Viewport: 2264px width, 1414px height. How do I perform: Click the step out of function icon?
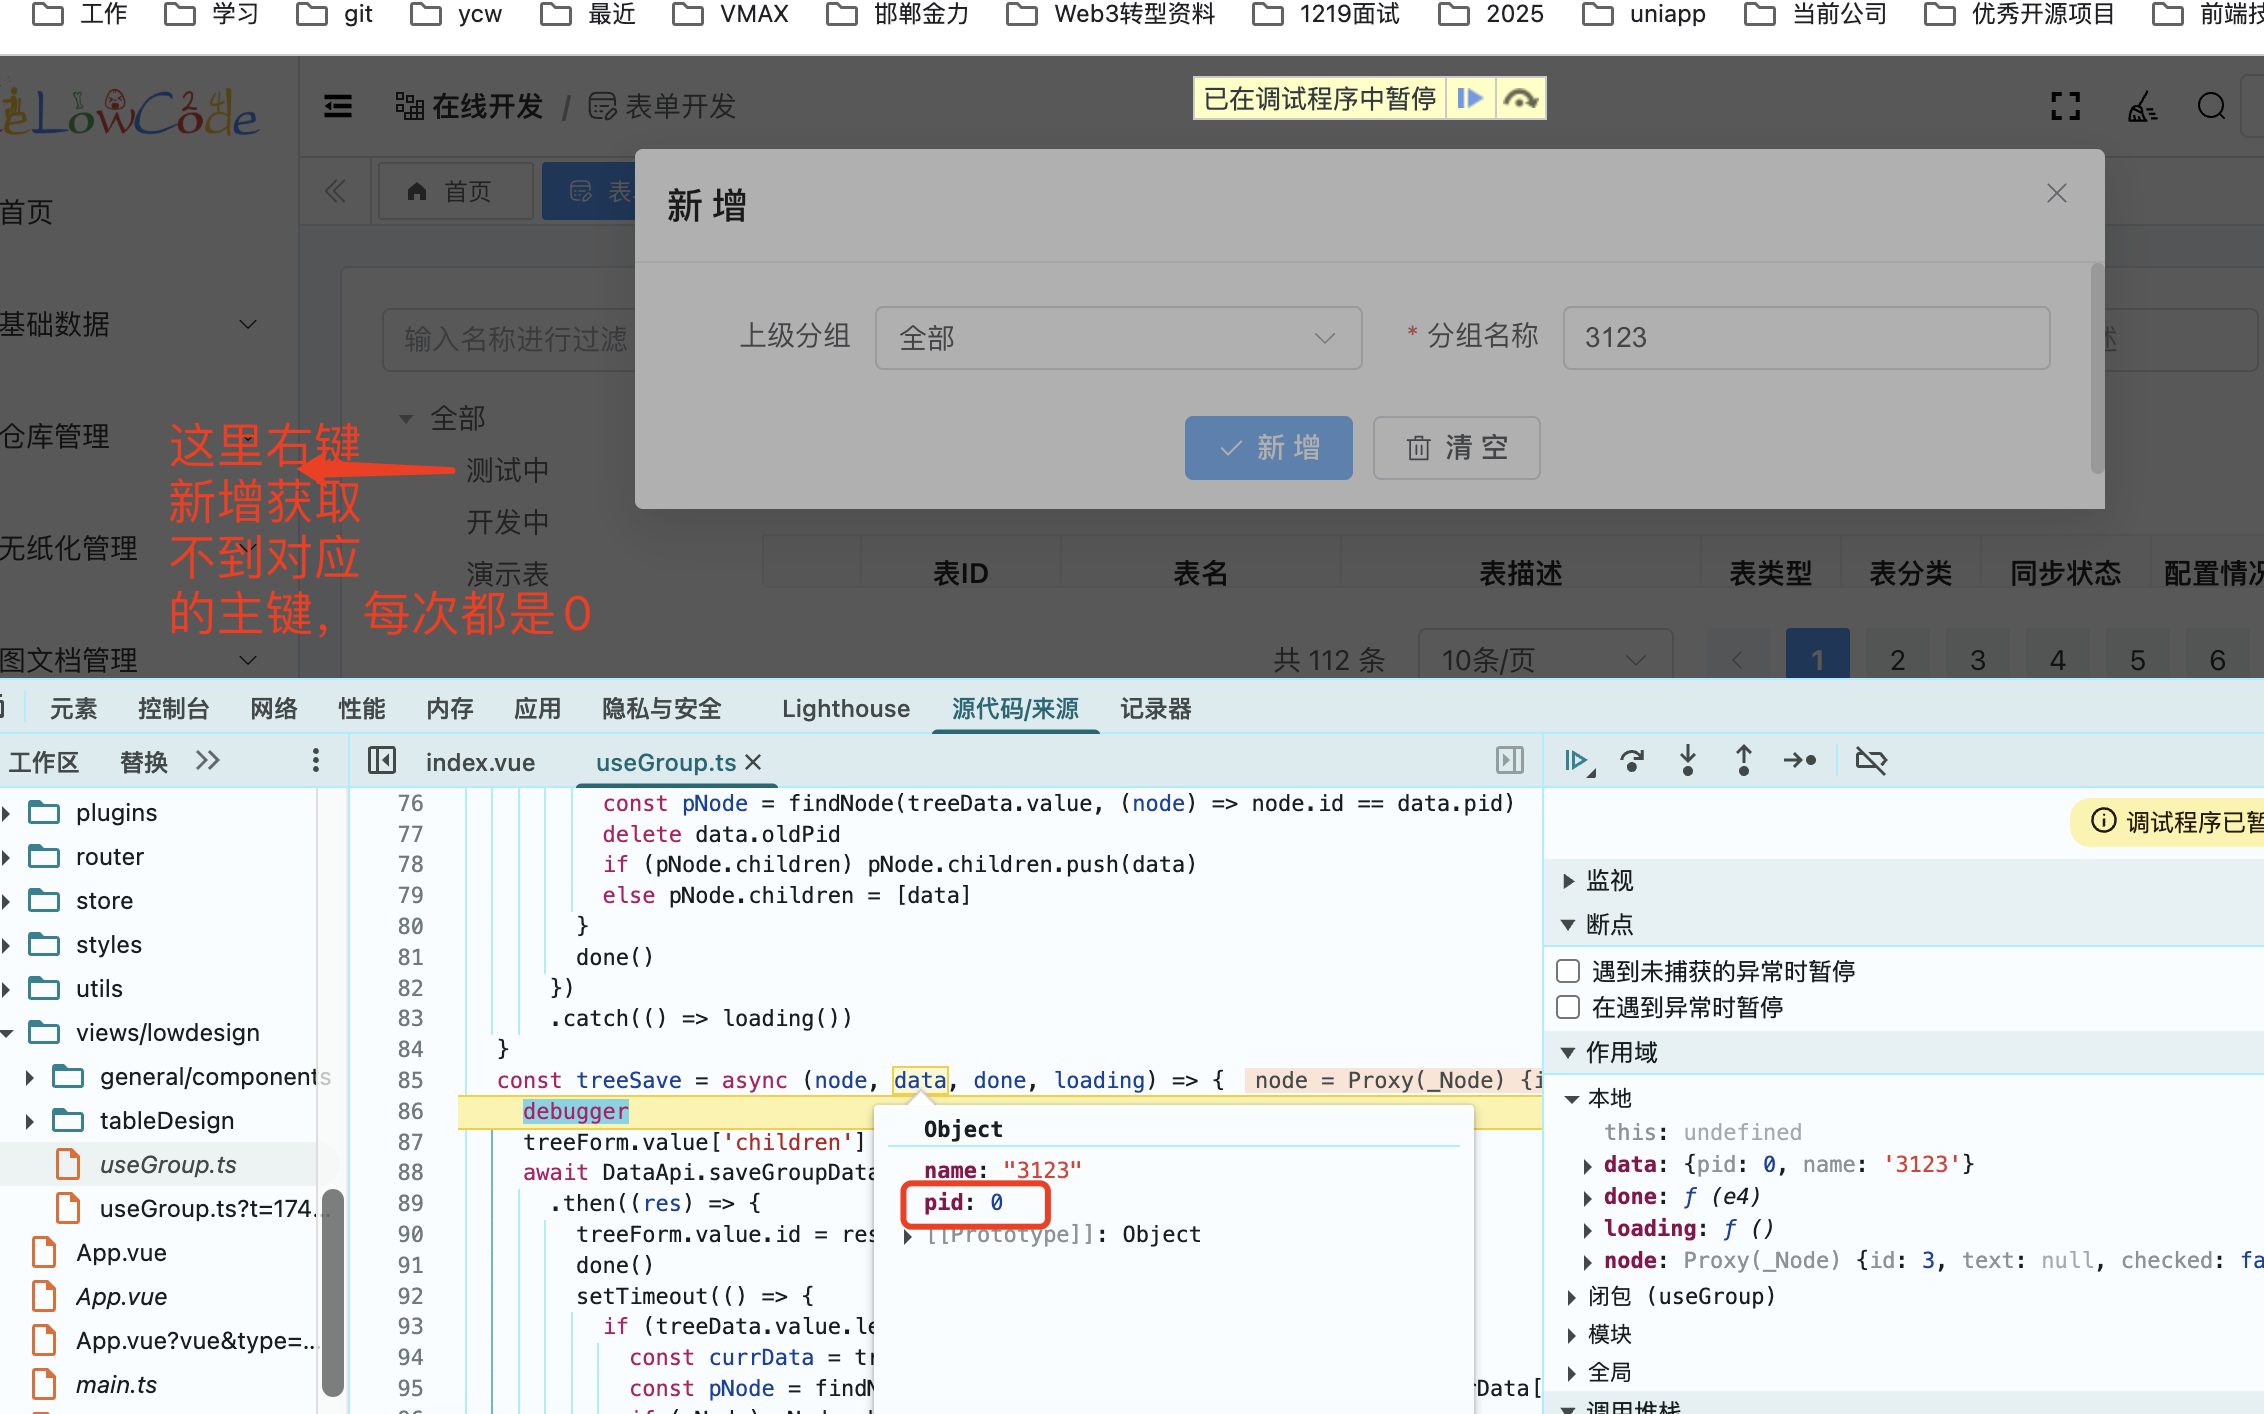click(1743, 761)
